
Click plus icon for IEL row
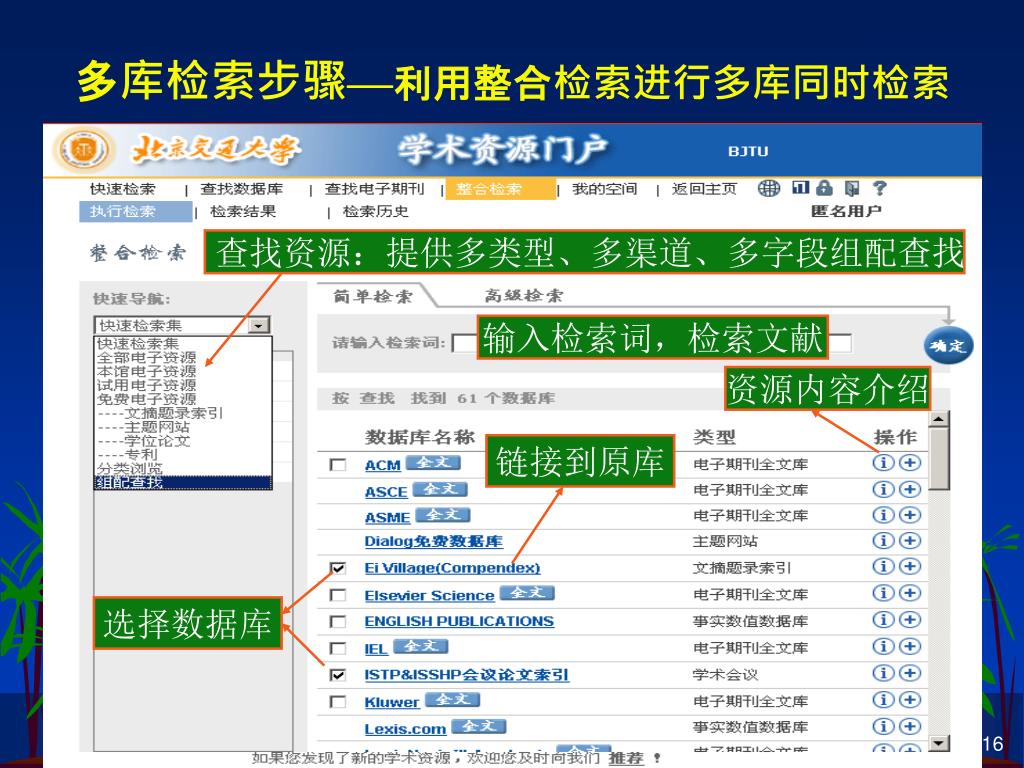(x=910, y=646)
